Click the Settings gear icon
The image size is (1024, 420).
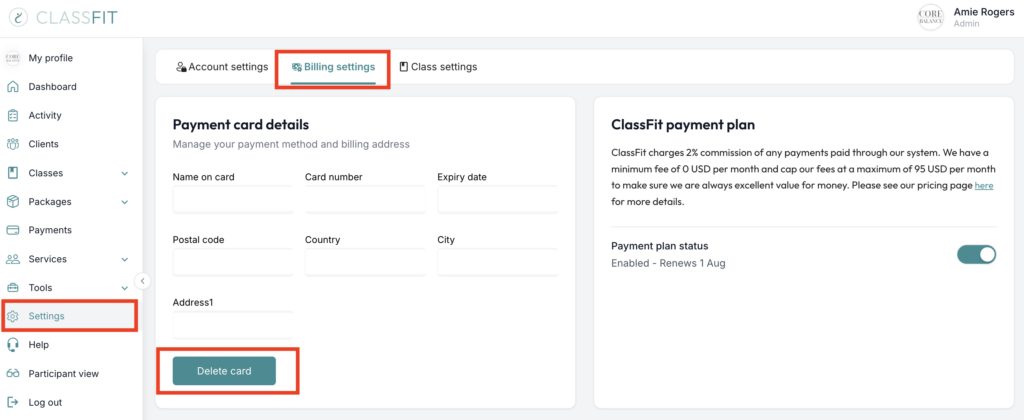12,317
